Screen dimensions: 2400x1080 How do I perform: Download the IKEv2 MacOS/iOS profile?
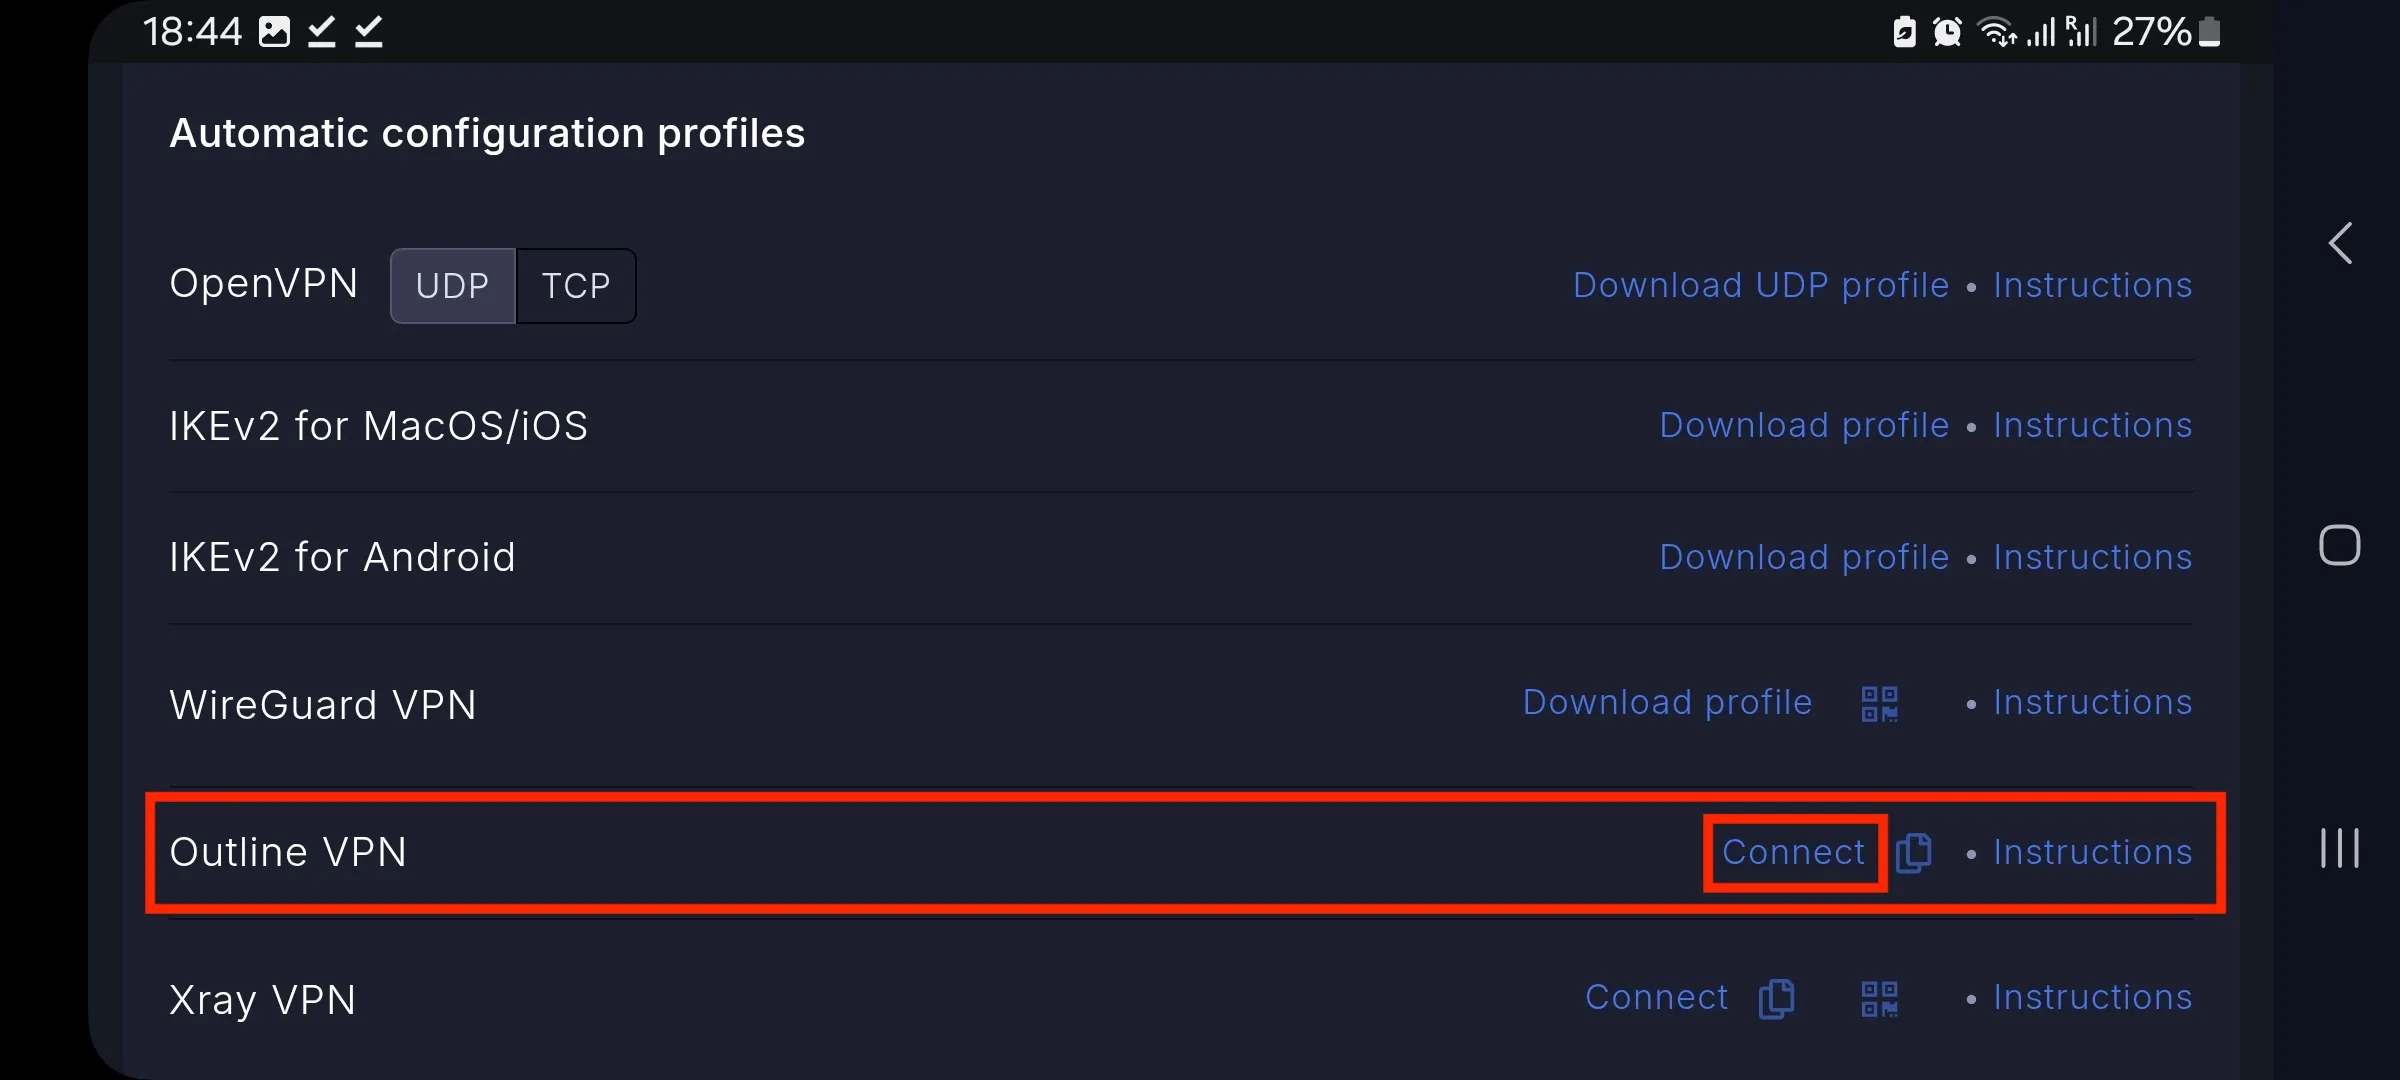tap(1804, 426)
